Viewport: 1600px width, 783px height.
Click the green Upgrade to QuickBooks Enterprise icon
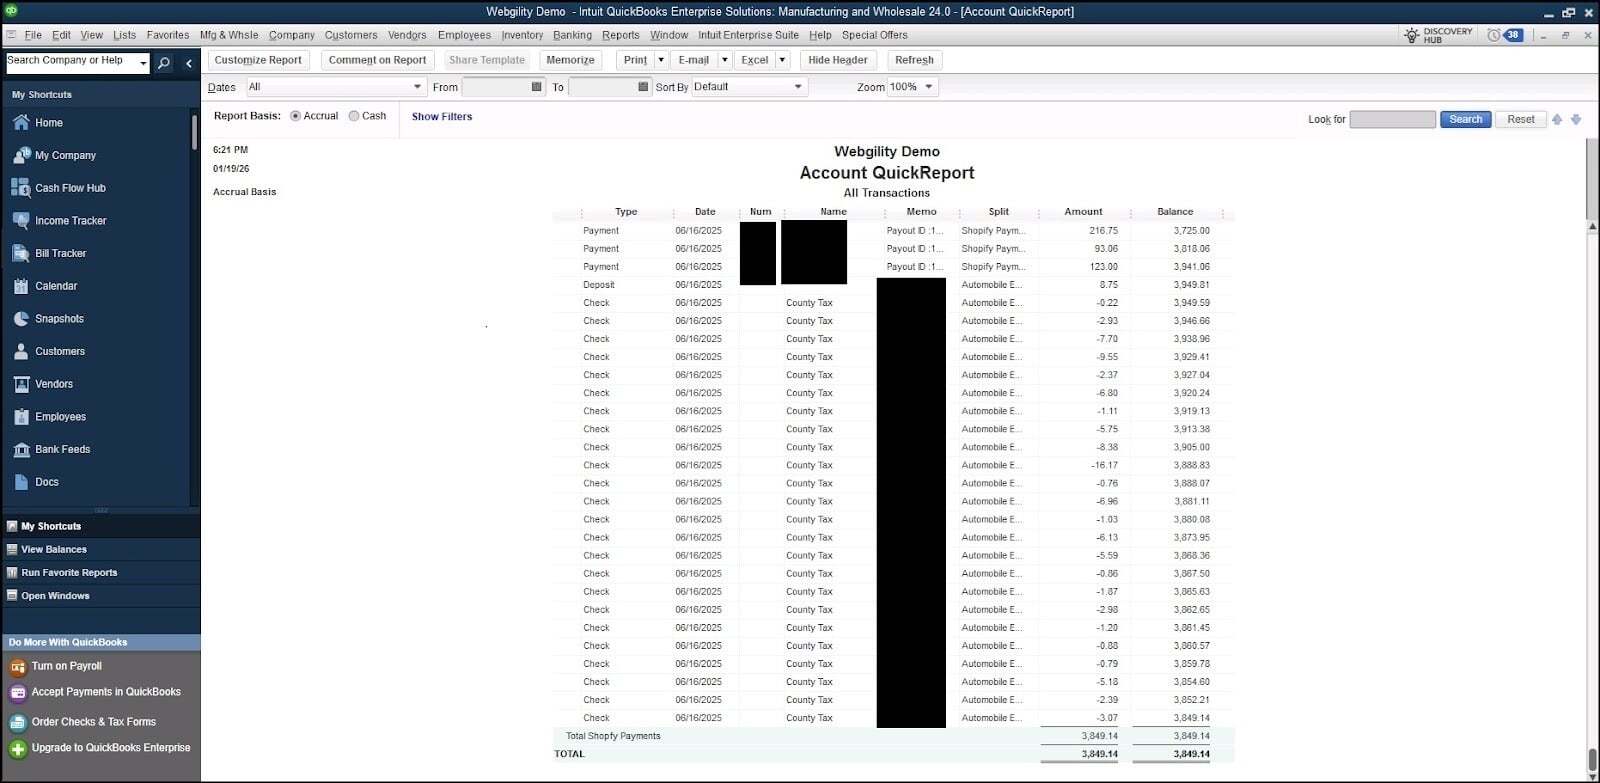pos(18,749)
